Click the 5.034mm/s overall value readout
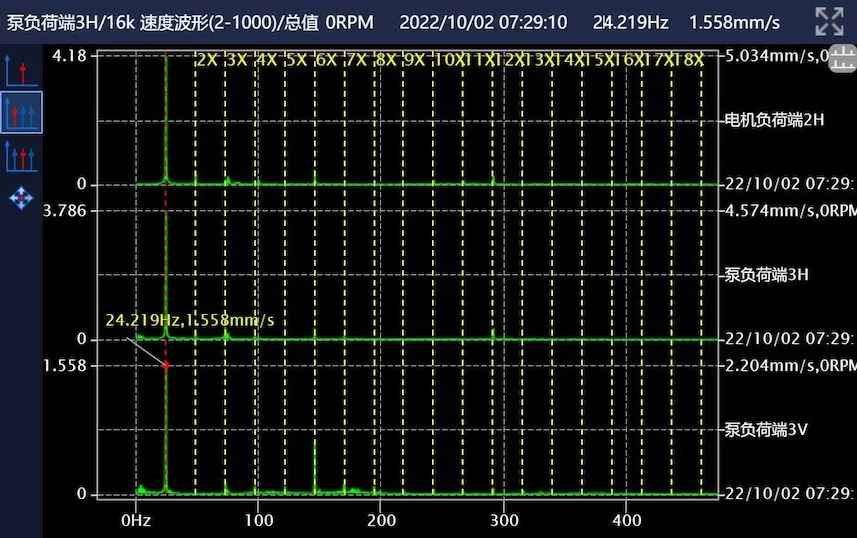Image resolution: width=857 pixels, height=538 pixels. click(771, 56)
